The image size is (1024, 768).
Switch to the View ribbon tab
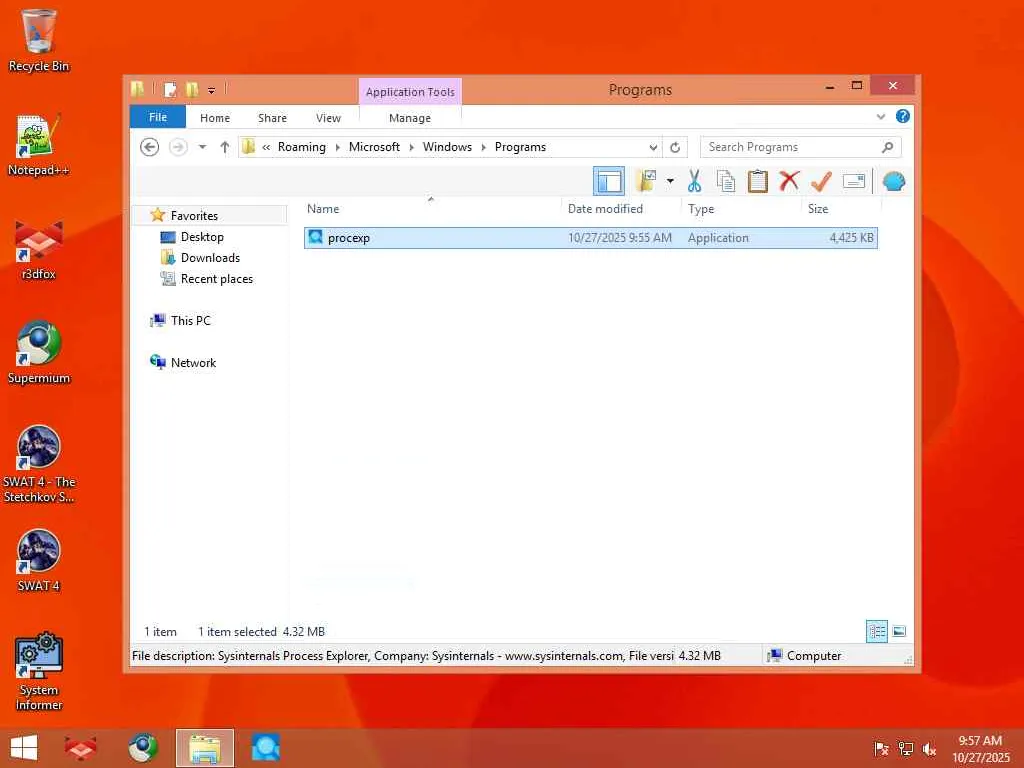point(328,118)
